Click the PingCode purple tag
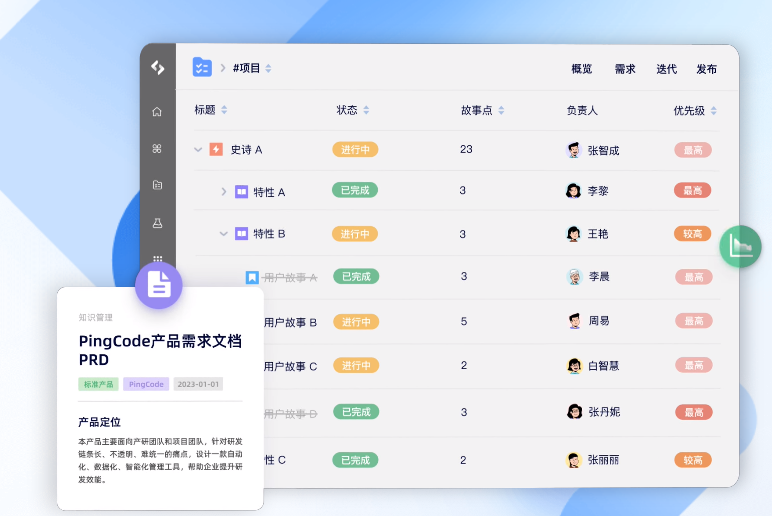Screen dimensions: 772x516 (146, 384)
